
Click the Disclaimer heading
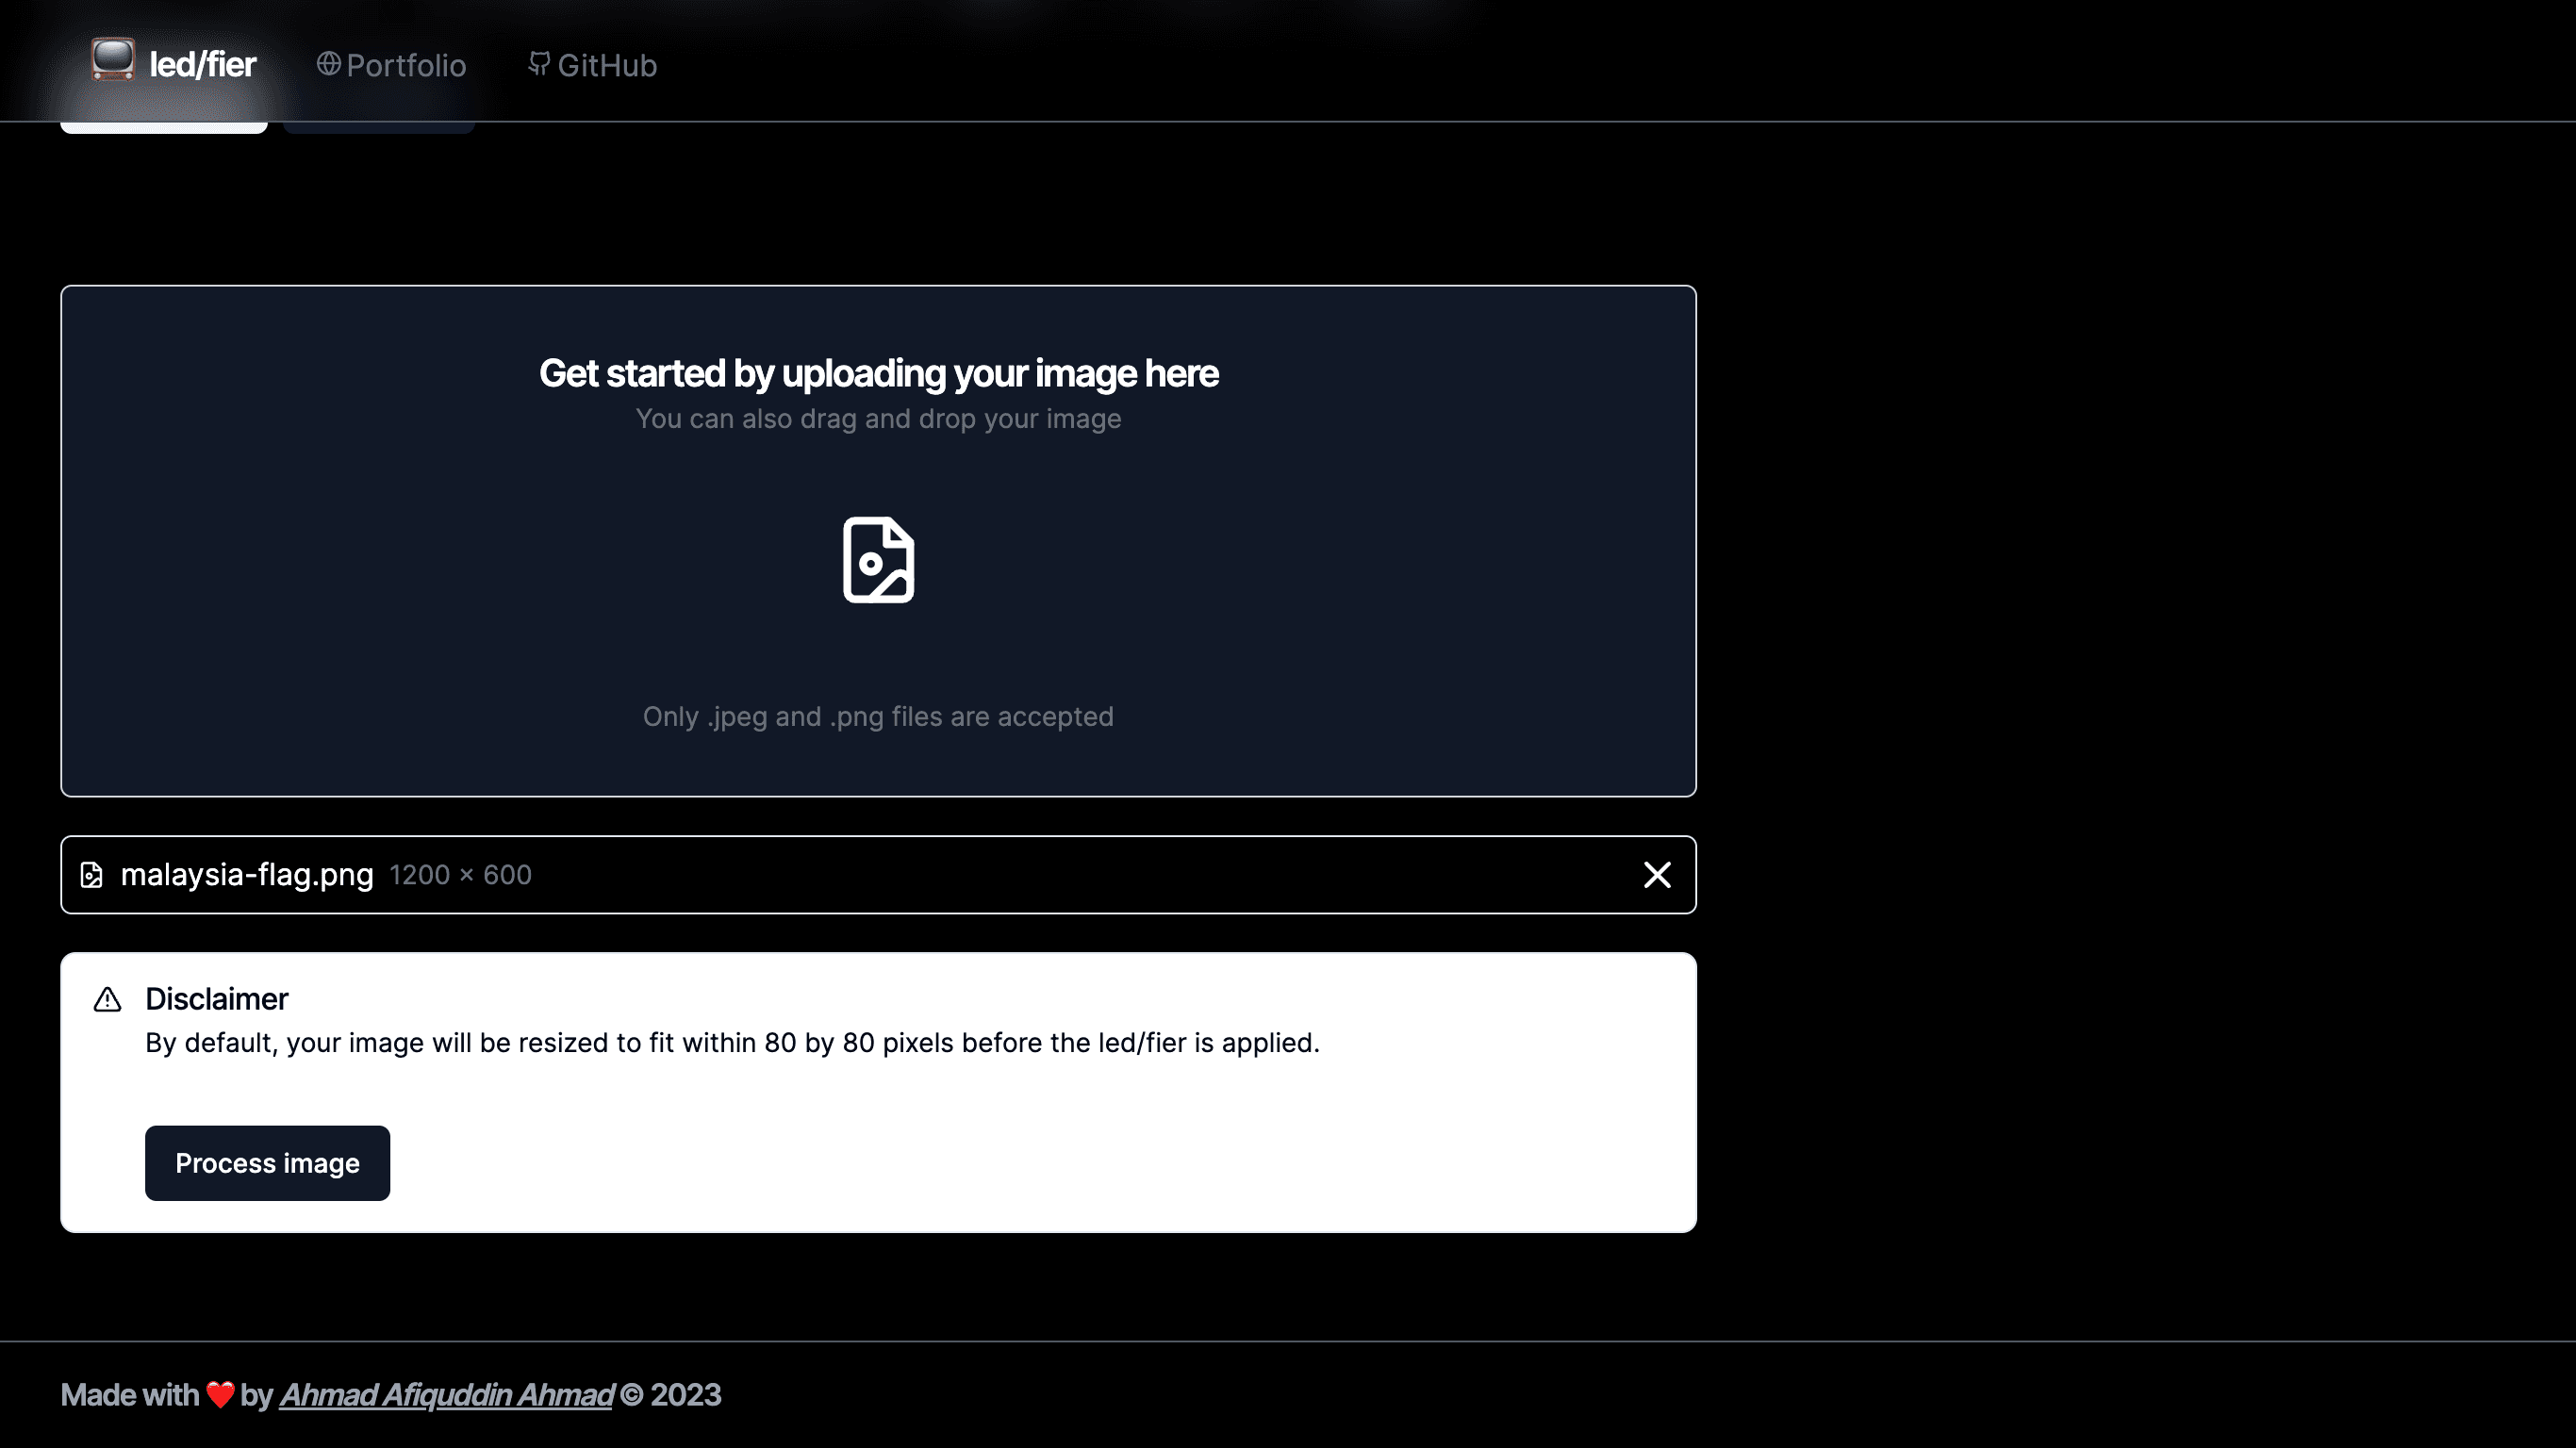pyautogui.click(x=216, y=999)
